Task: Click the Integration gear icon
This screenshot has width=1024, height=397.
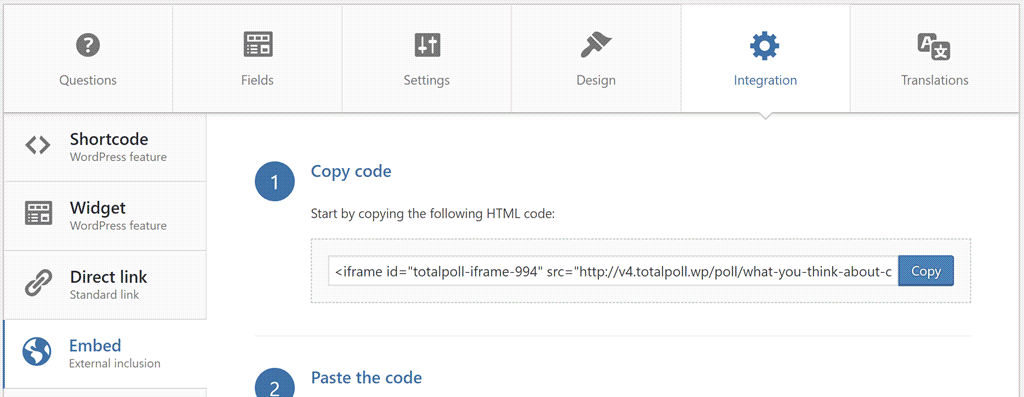Action: tap(765, 46)
